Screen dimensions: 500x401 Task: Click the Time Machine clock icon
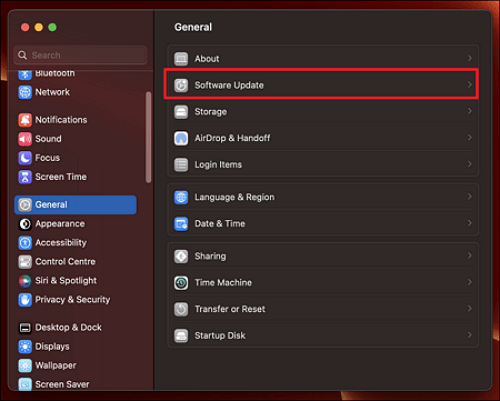181,283
